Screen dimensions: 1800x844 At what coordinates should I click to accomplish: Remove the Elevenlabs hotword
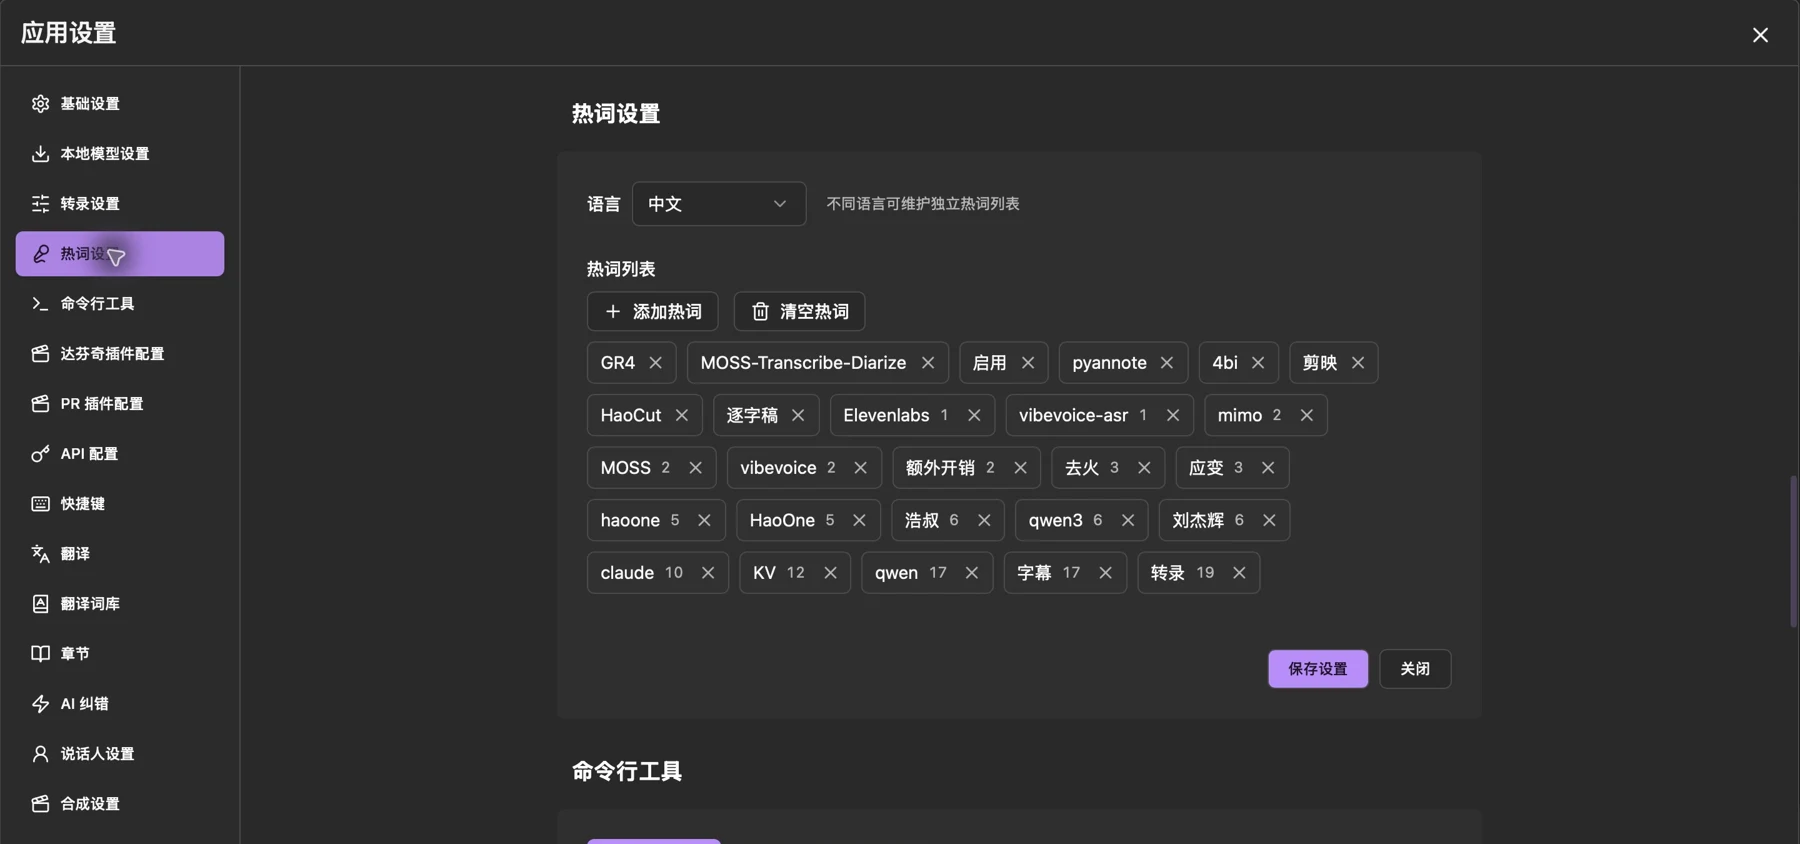[974, 415]
